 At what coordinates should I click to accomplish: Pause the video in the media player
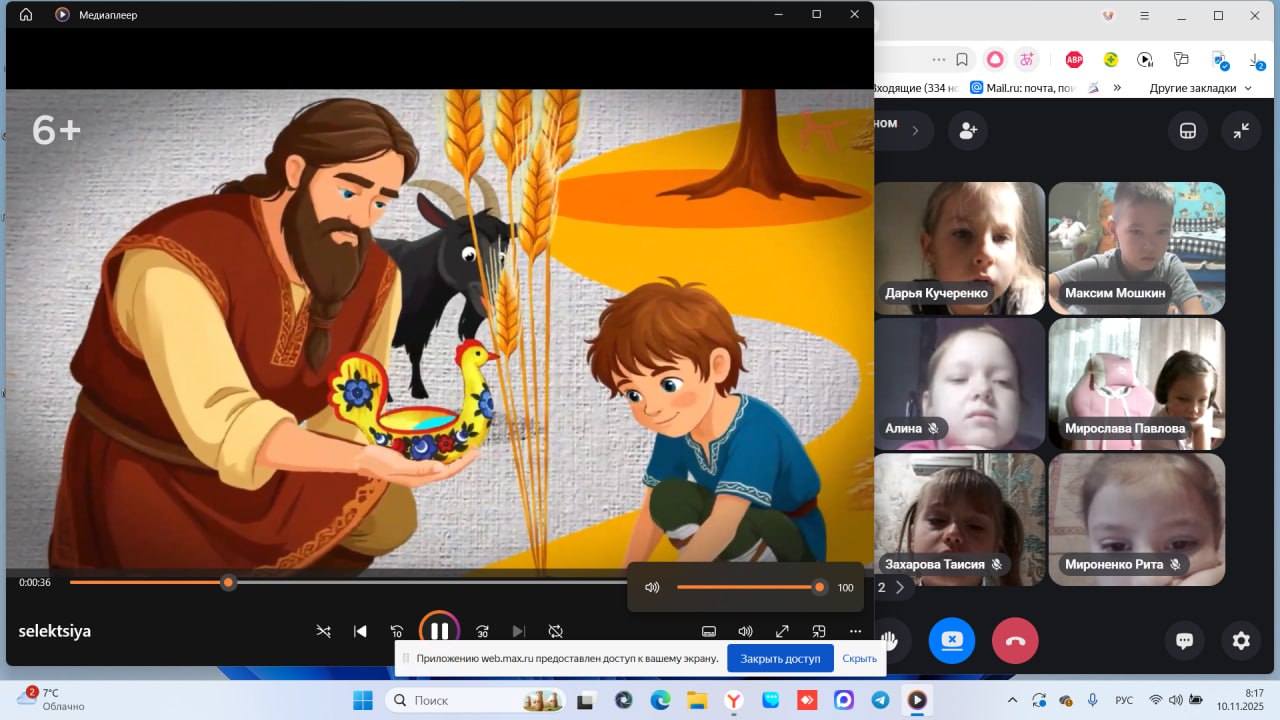pos(439,631)
